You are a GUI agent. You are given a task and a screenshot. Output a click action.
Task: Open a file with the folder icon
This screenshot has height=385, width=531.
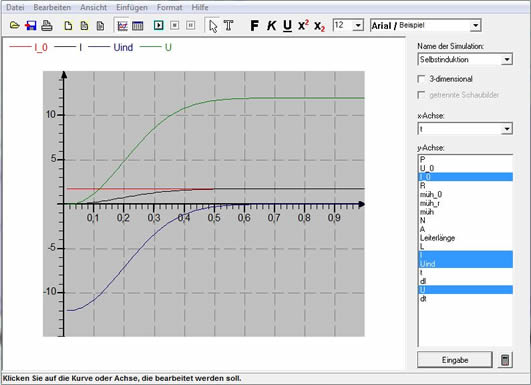pyautogui.click(x=14, y=25)
